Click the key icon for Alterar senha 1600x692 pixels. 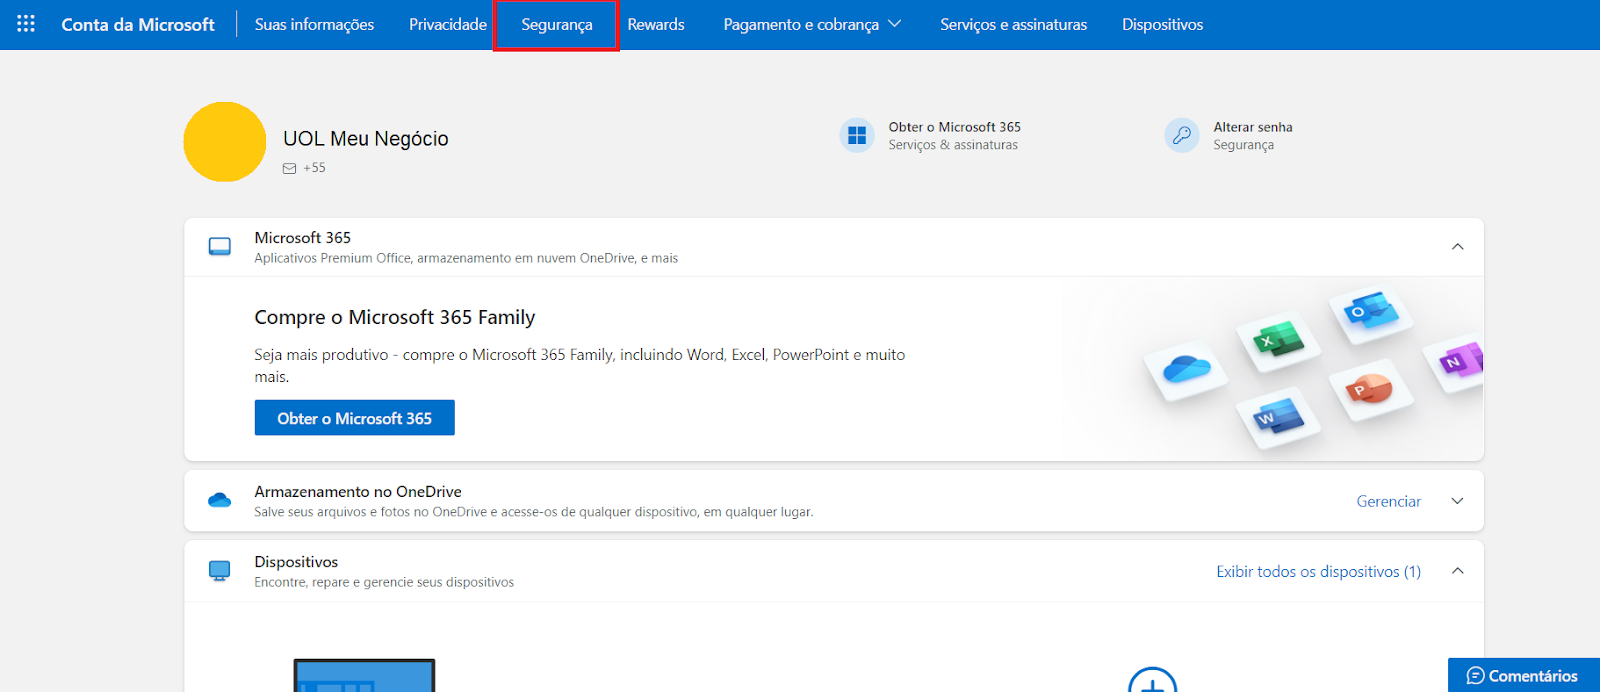[x=1182, y=135]
